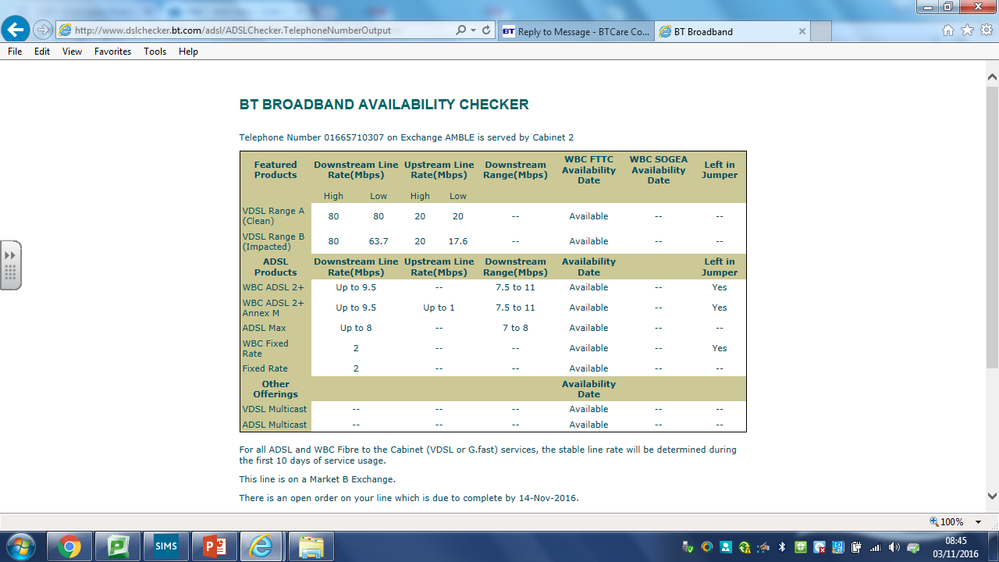Launch Chrome from the taskbar

(x=69, y=547)
